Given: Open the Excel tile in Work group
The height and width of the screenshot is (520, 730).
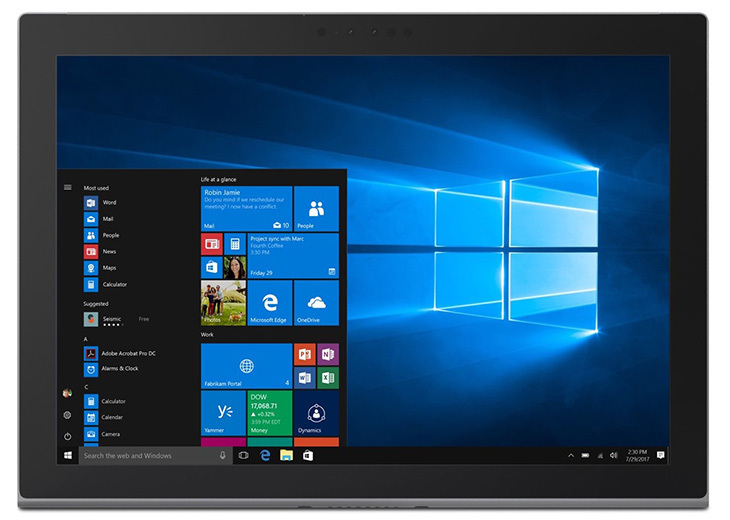Looking at the screenshot, I should (x=328, y=378).
